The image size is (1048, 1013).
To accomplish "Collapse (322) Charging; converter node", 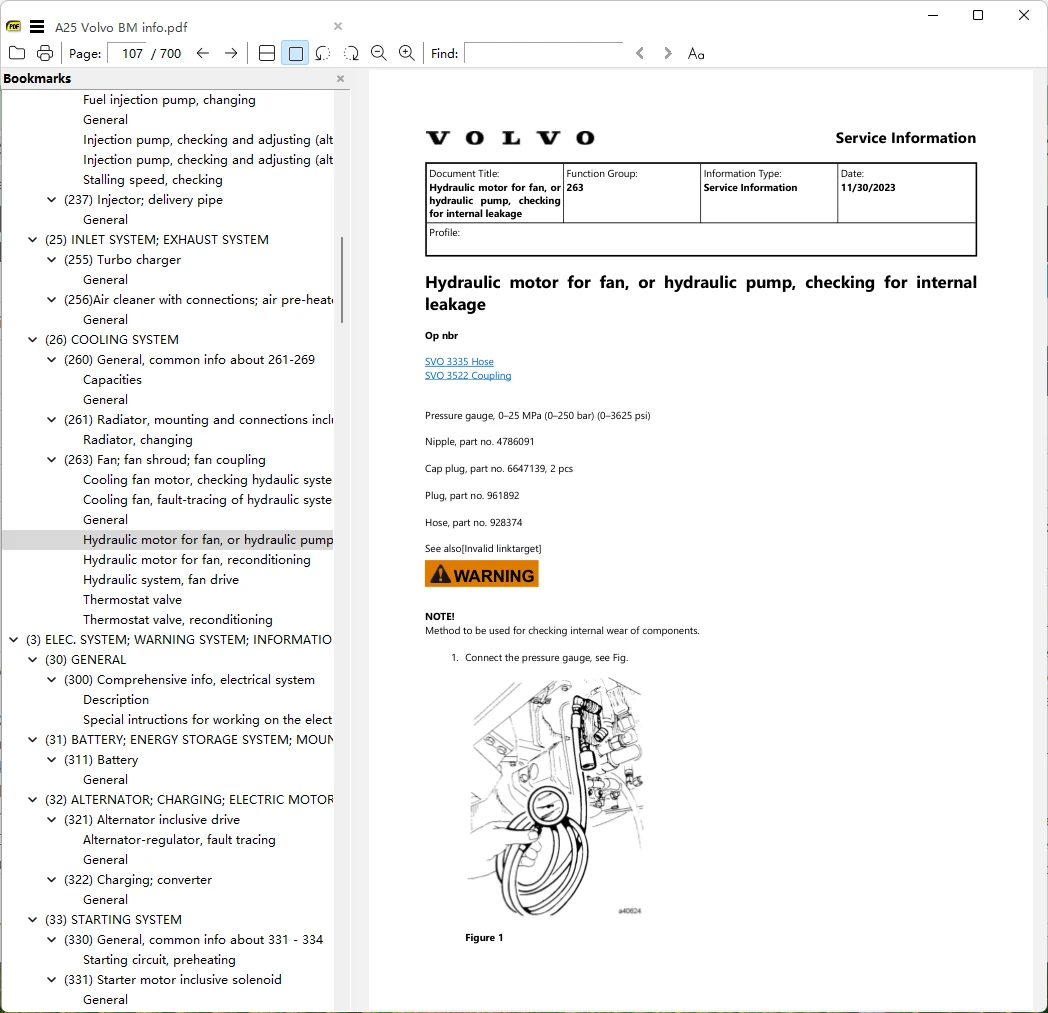I will click(x=51, y=880).
